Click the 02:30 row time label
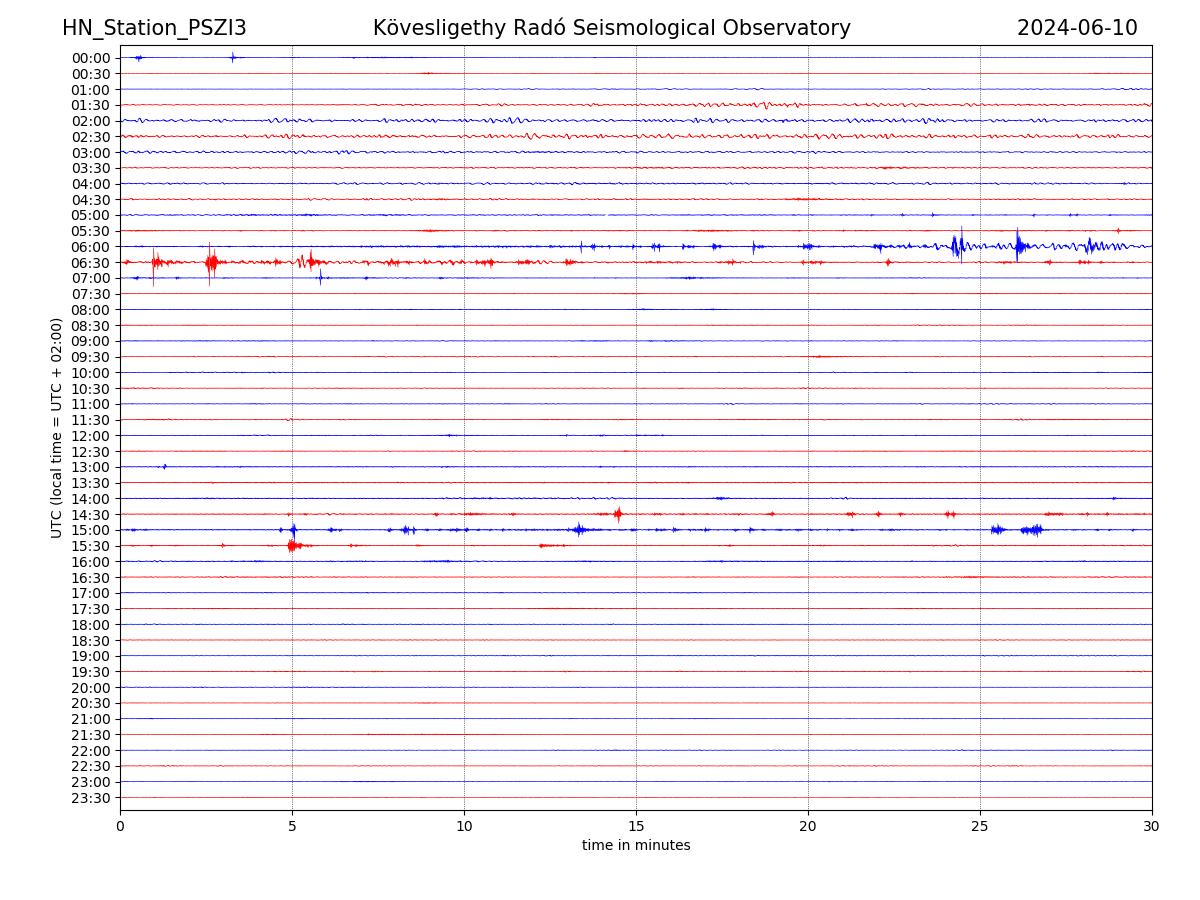 click(x=91, y=137)
